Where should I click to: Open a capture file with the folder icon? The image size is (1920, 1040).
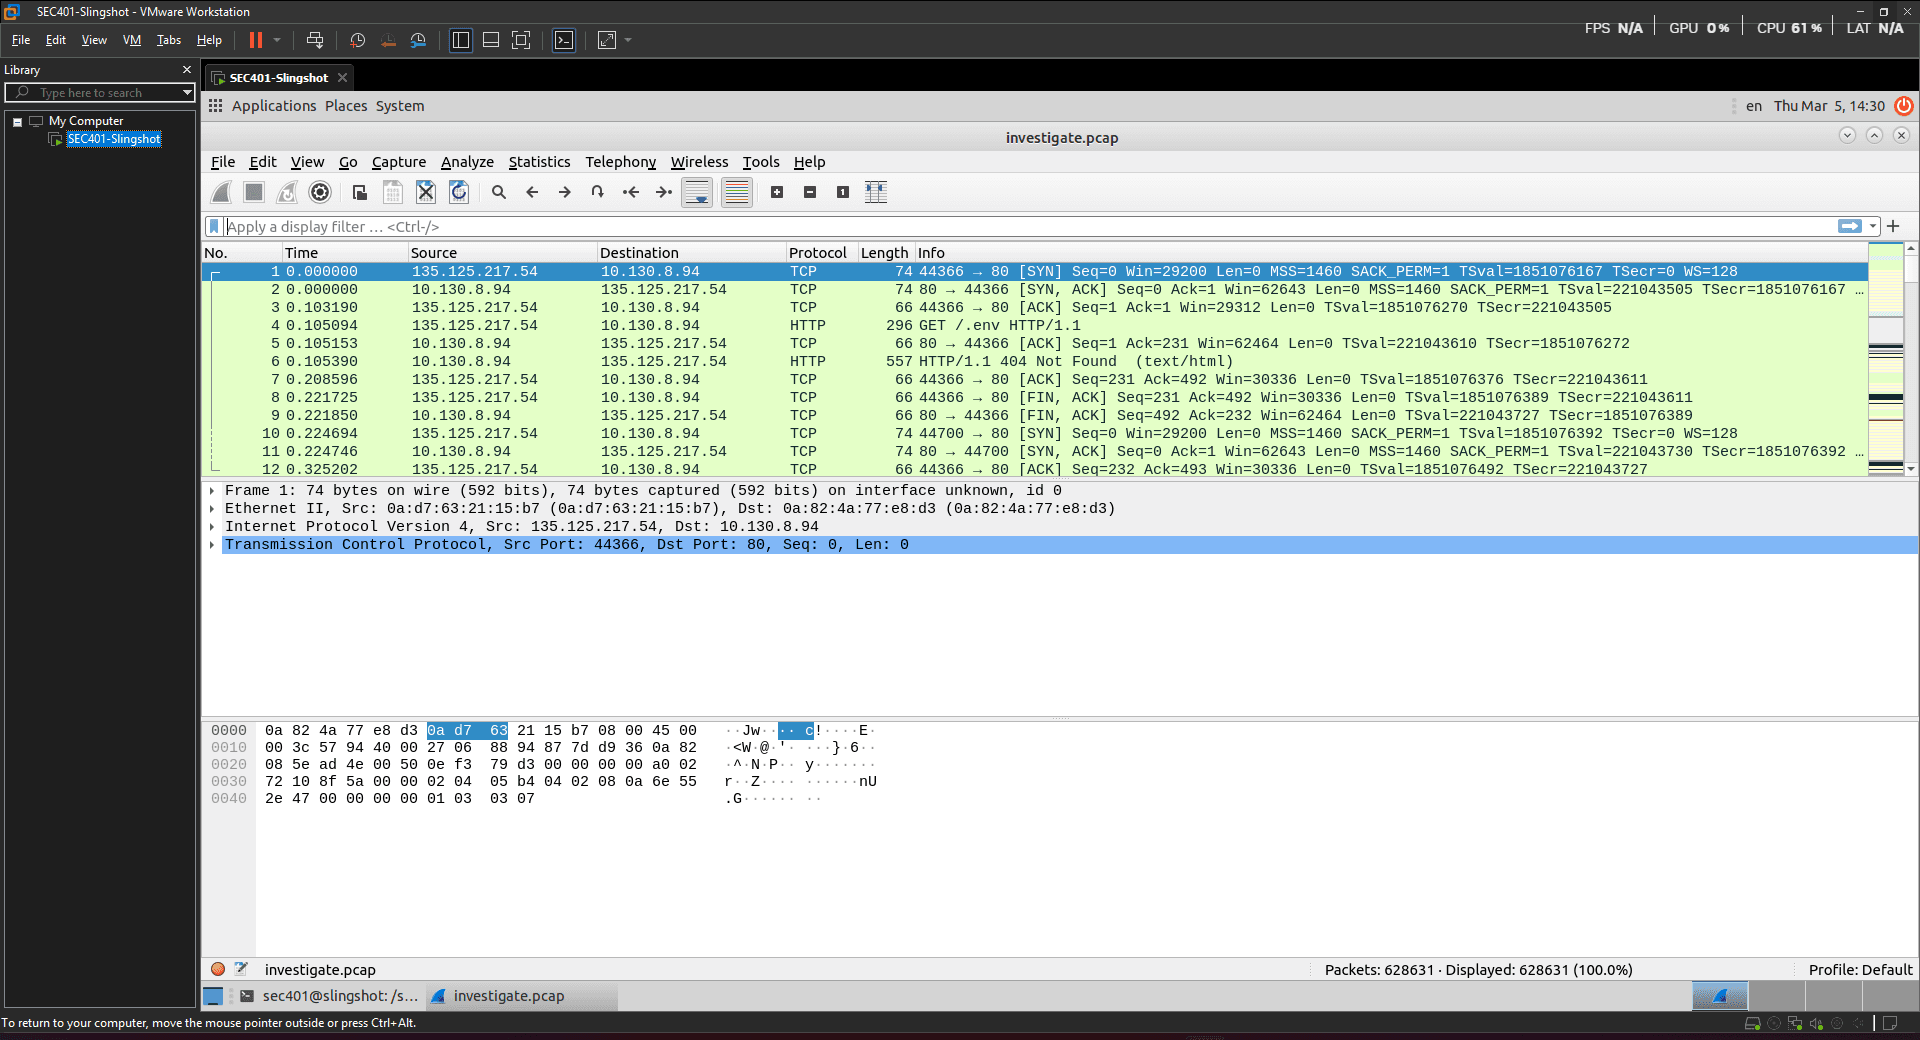(x=358, y=192)
